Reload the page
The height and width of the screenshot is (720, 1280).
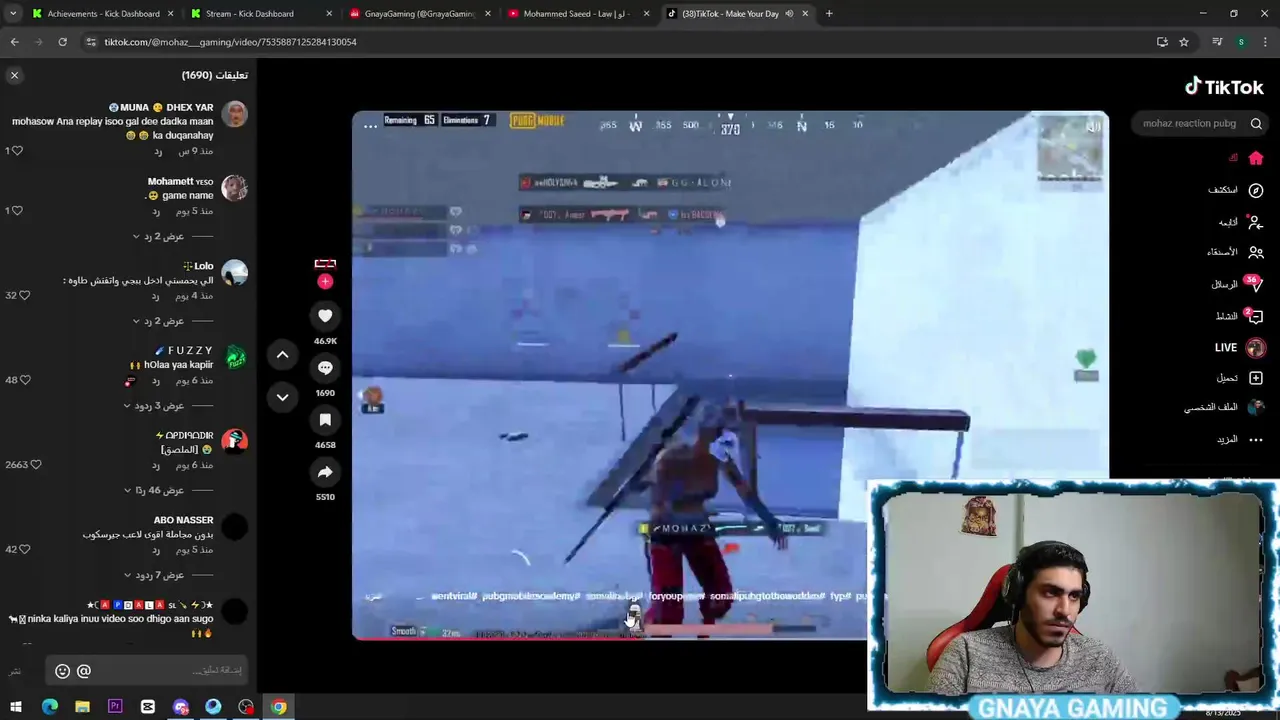pyautogui.click(x=62, y=42)
